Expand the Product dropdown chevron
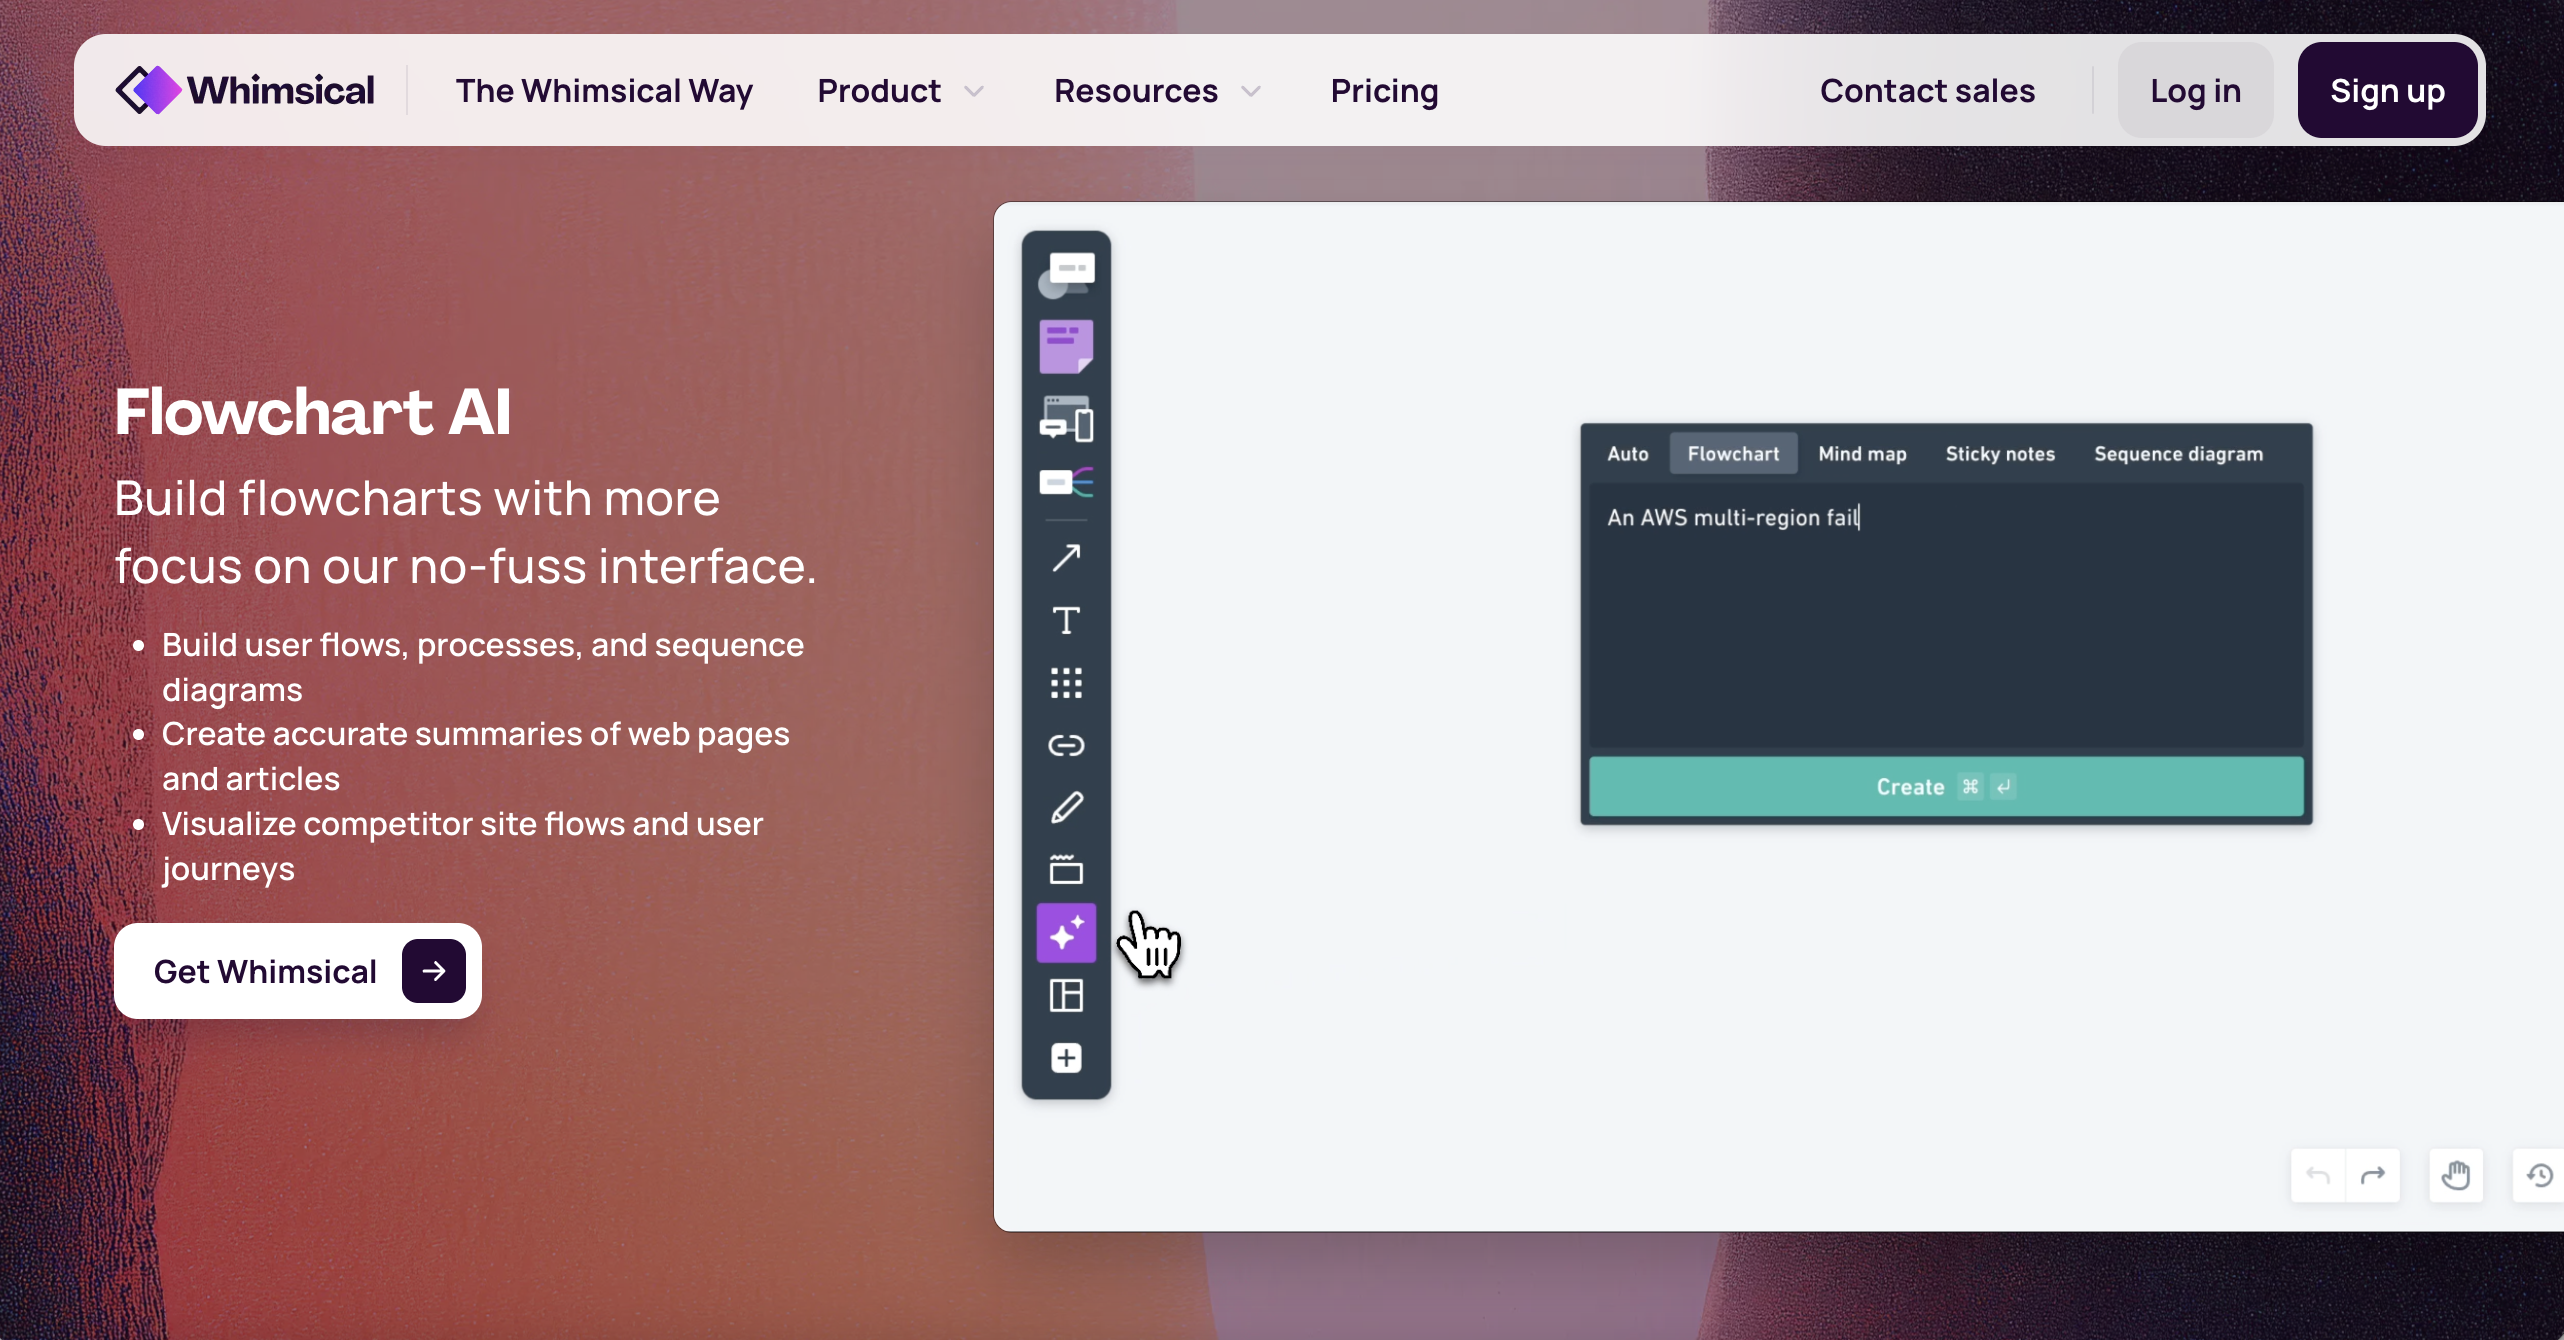 tap(974, 92)
